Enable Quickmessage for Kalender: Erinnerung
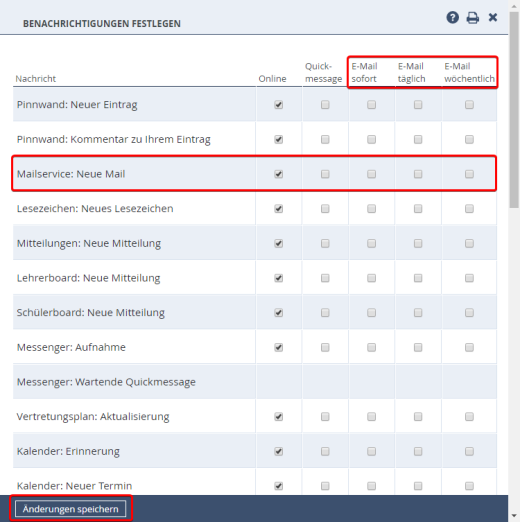 tap(325, 451)
